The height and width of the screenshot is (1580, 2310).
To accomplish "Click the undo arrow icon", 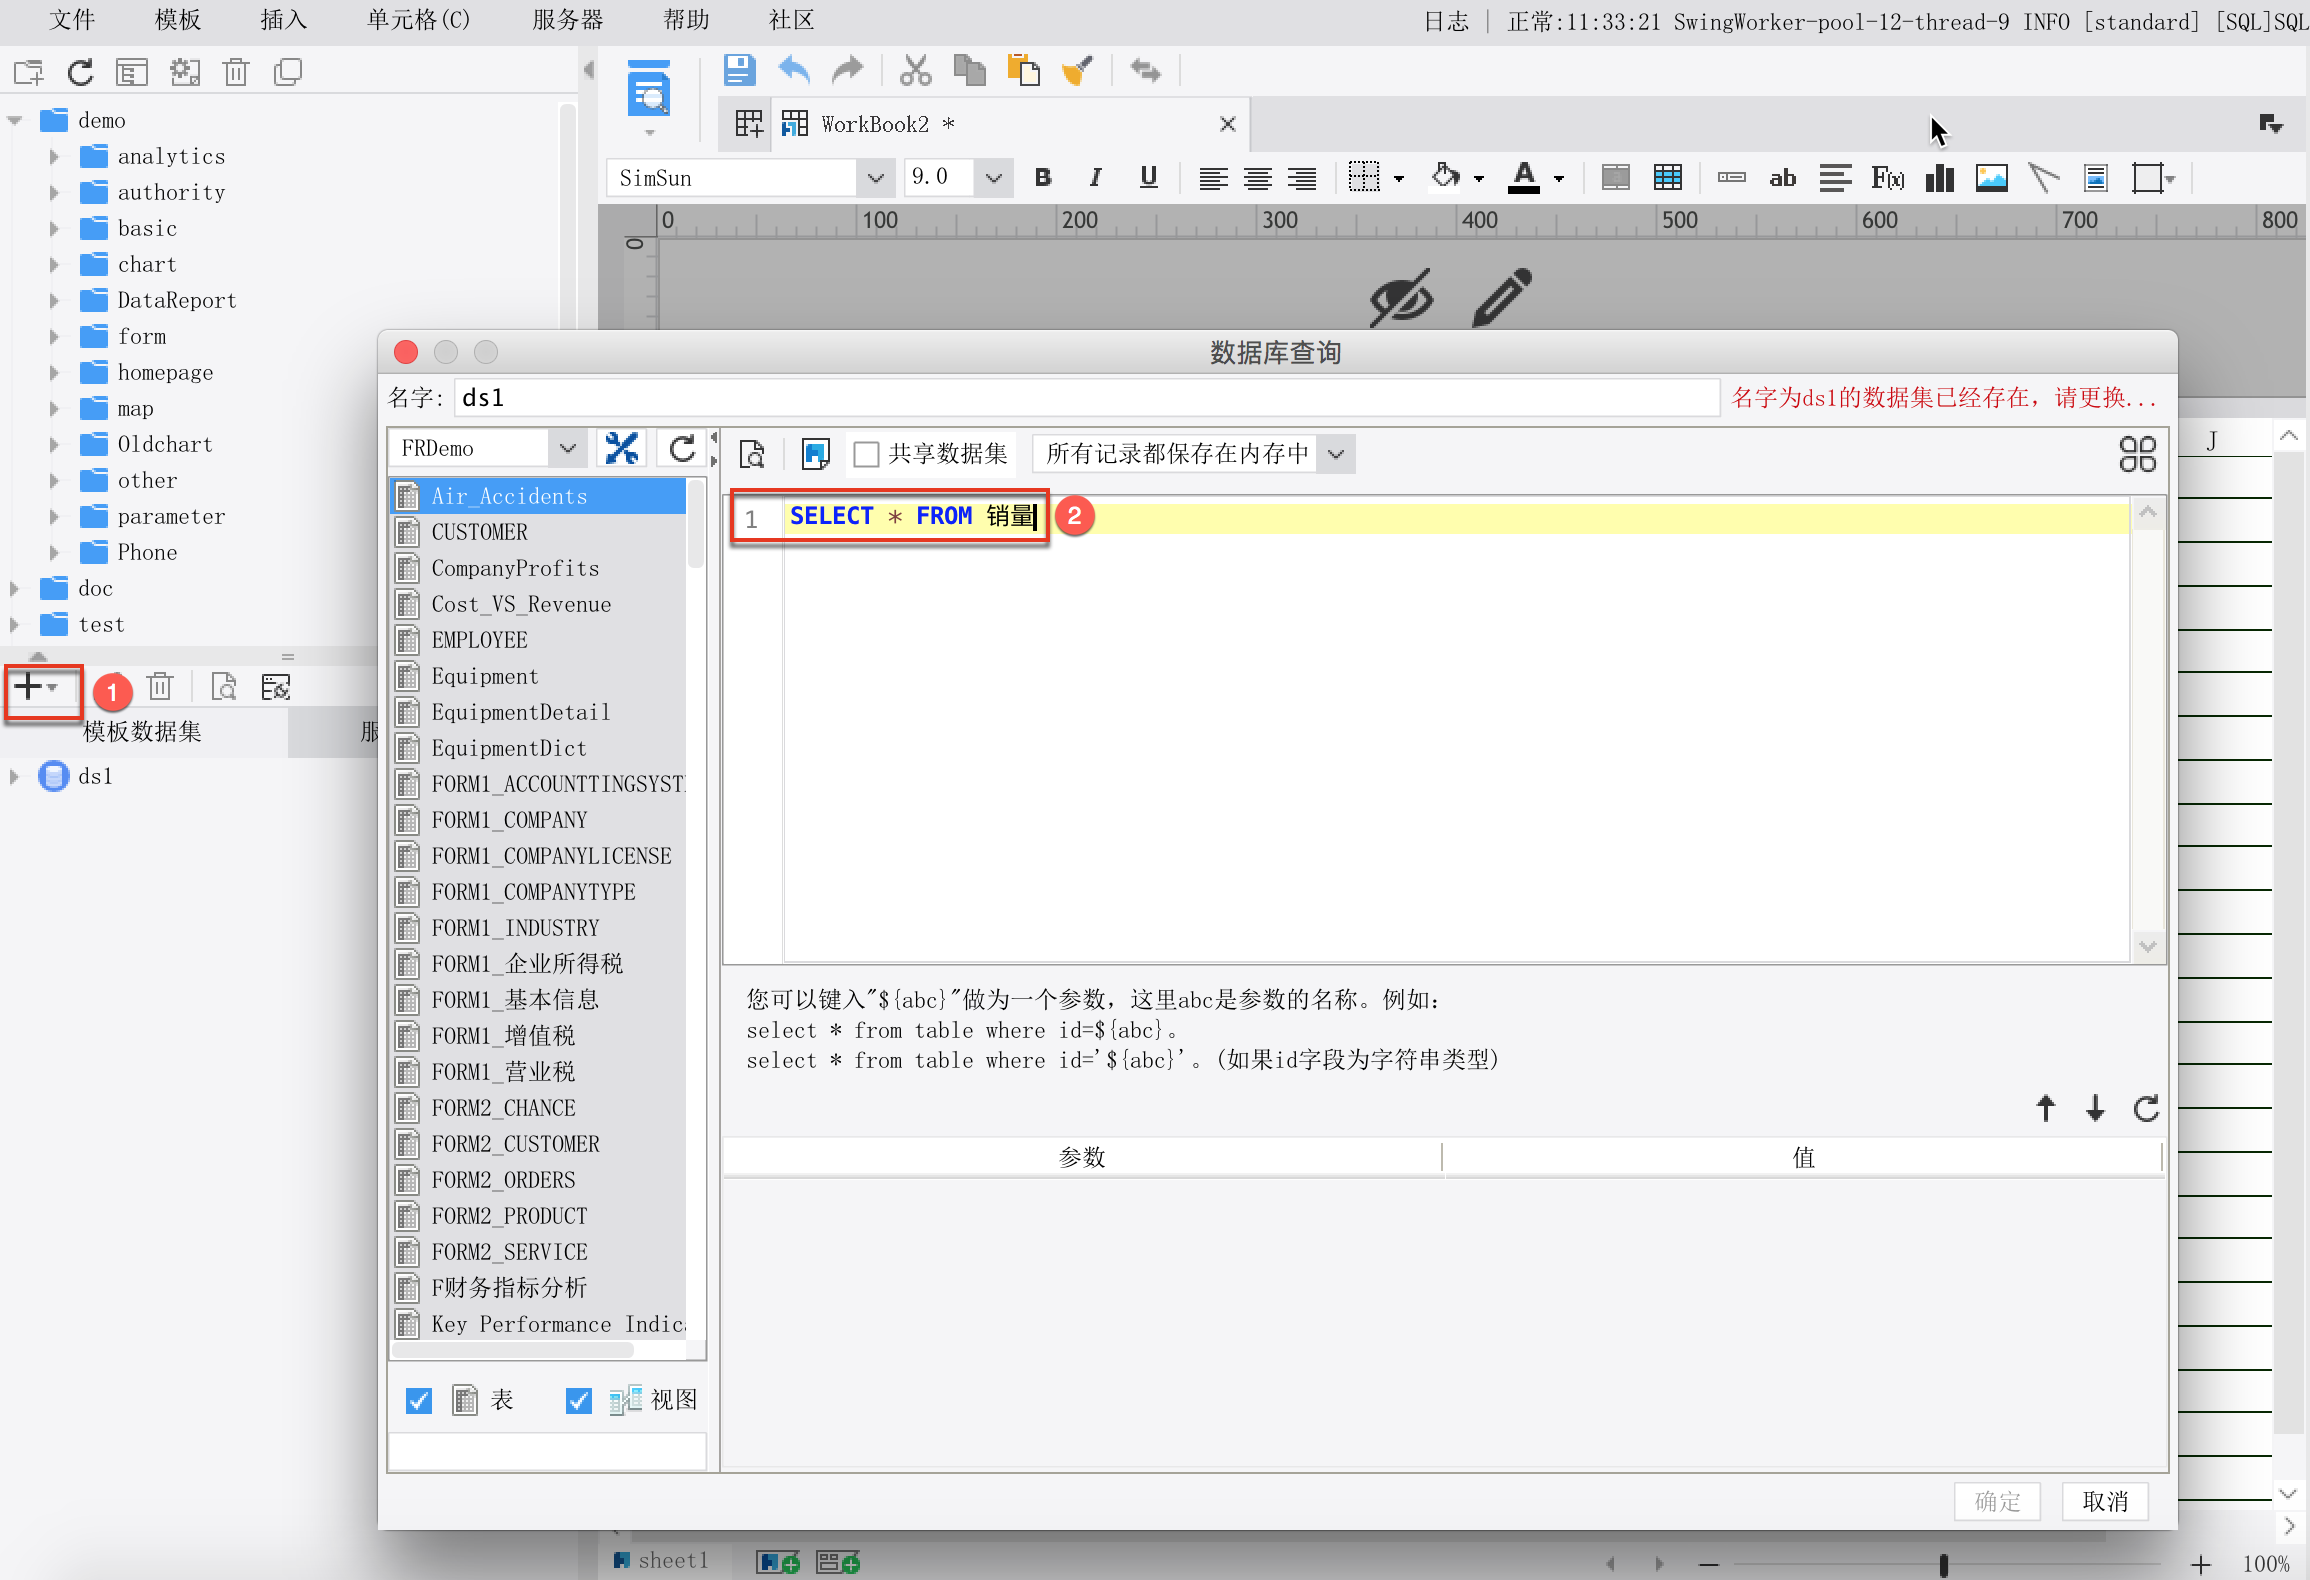I will (794, 71).
